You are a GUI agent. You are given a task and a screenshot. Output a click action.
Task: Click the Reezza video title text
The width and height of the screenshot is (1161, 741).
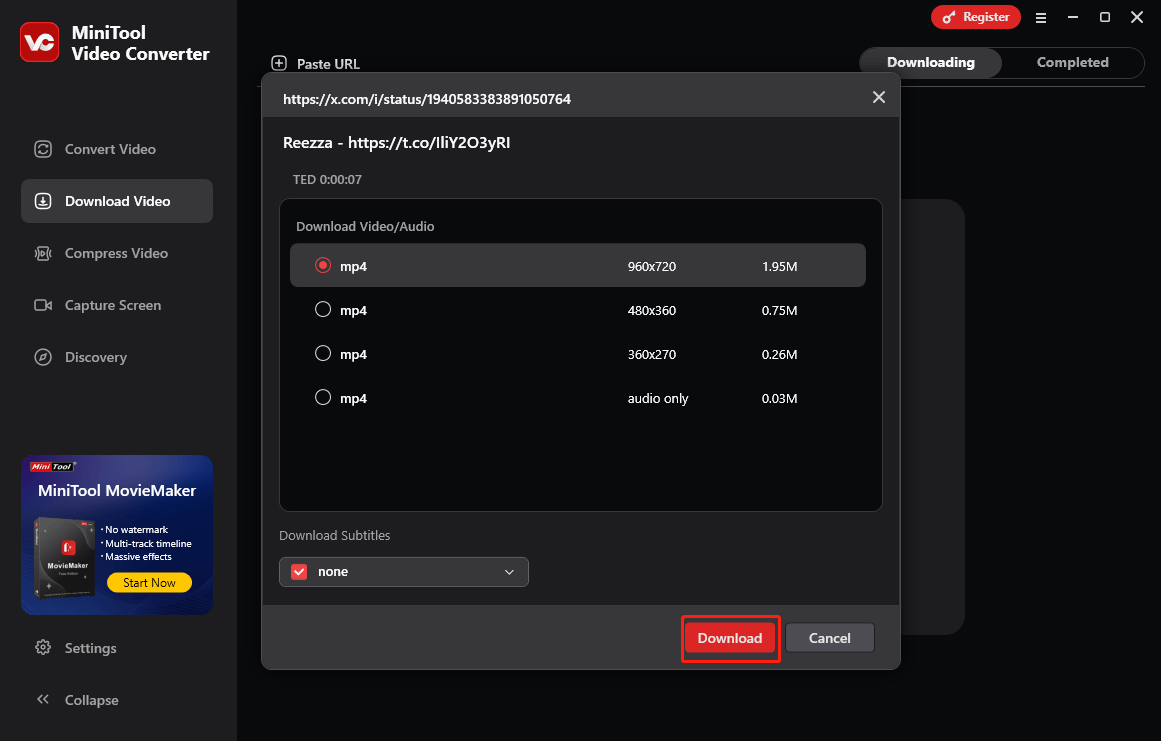[396, 143]
